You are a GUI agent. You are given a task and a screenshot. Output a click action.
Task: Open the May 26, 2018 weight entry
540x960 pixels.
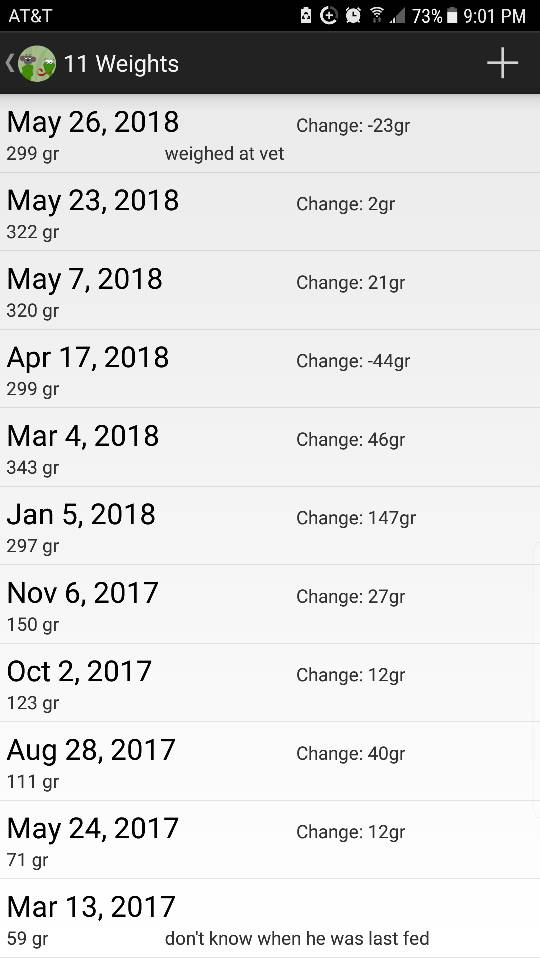tap(270, 134)
